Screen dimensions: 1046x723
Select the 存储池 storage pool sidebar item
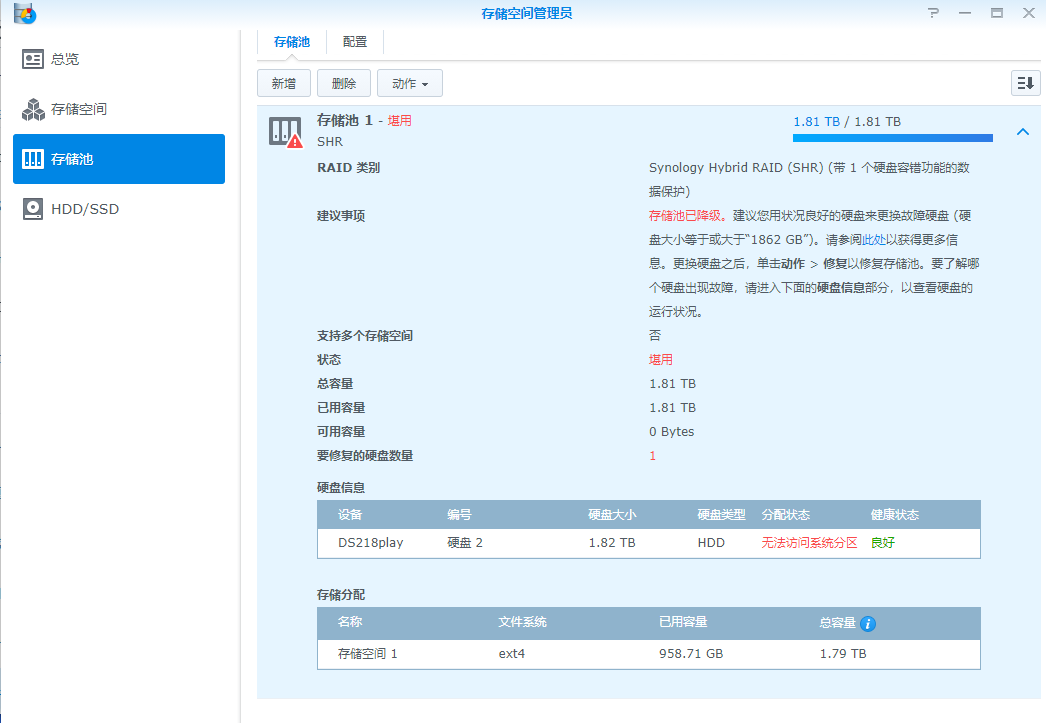119,159
